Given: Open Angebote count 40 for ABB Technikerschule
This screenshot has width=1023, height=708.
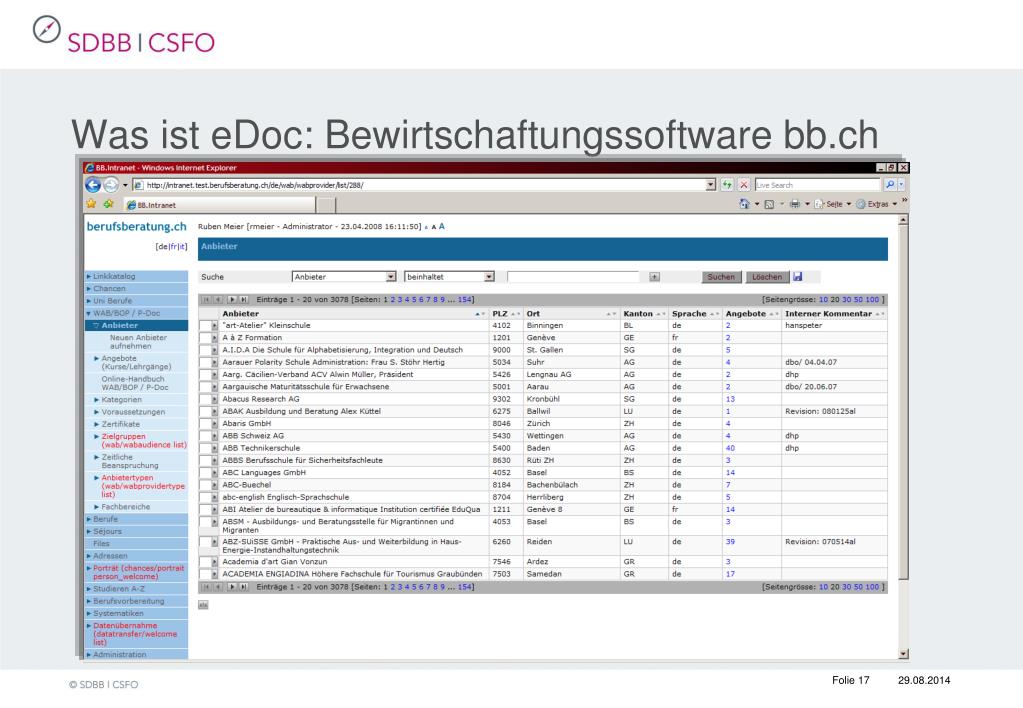Looking at the screenshot, I should click(x=730, y=448).
